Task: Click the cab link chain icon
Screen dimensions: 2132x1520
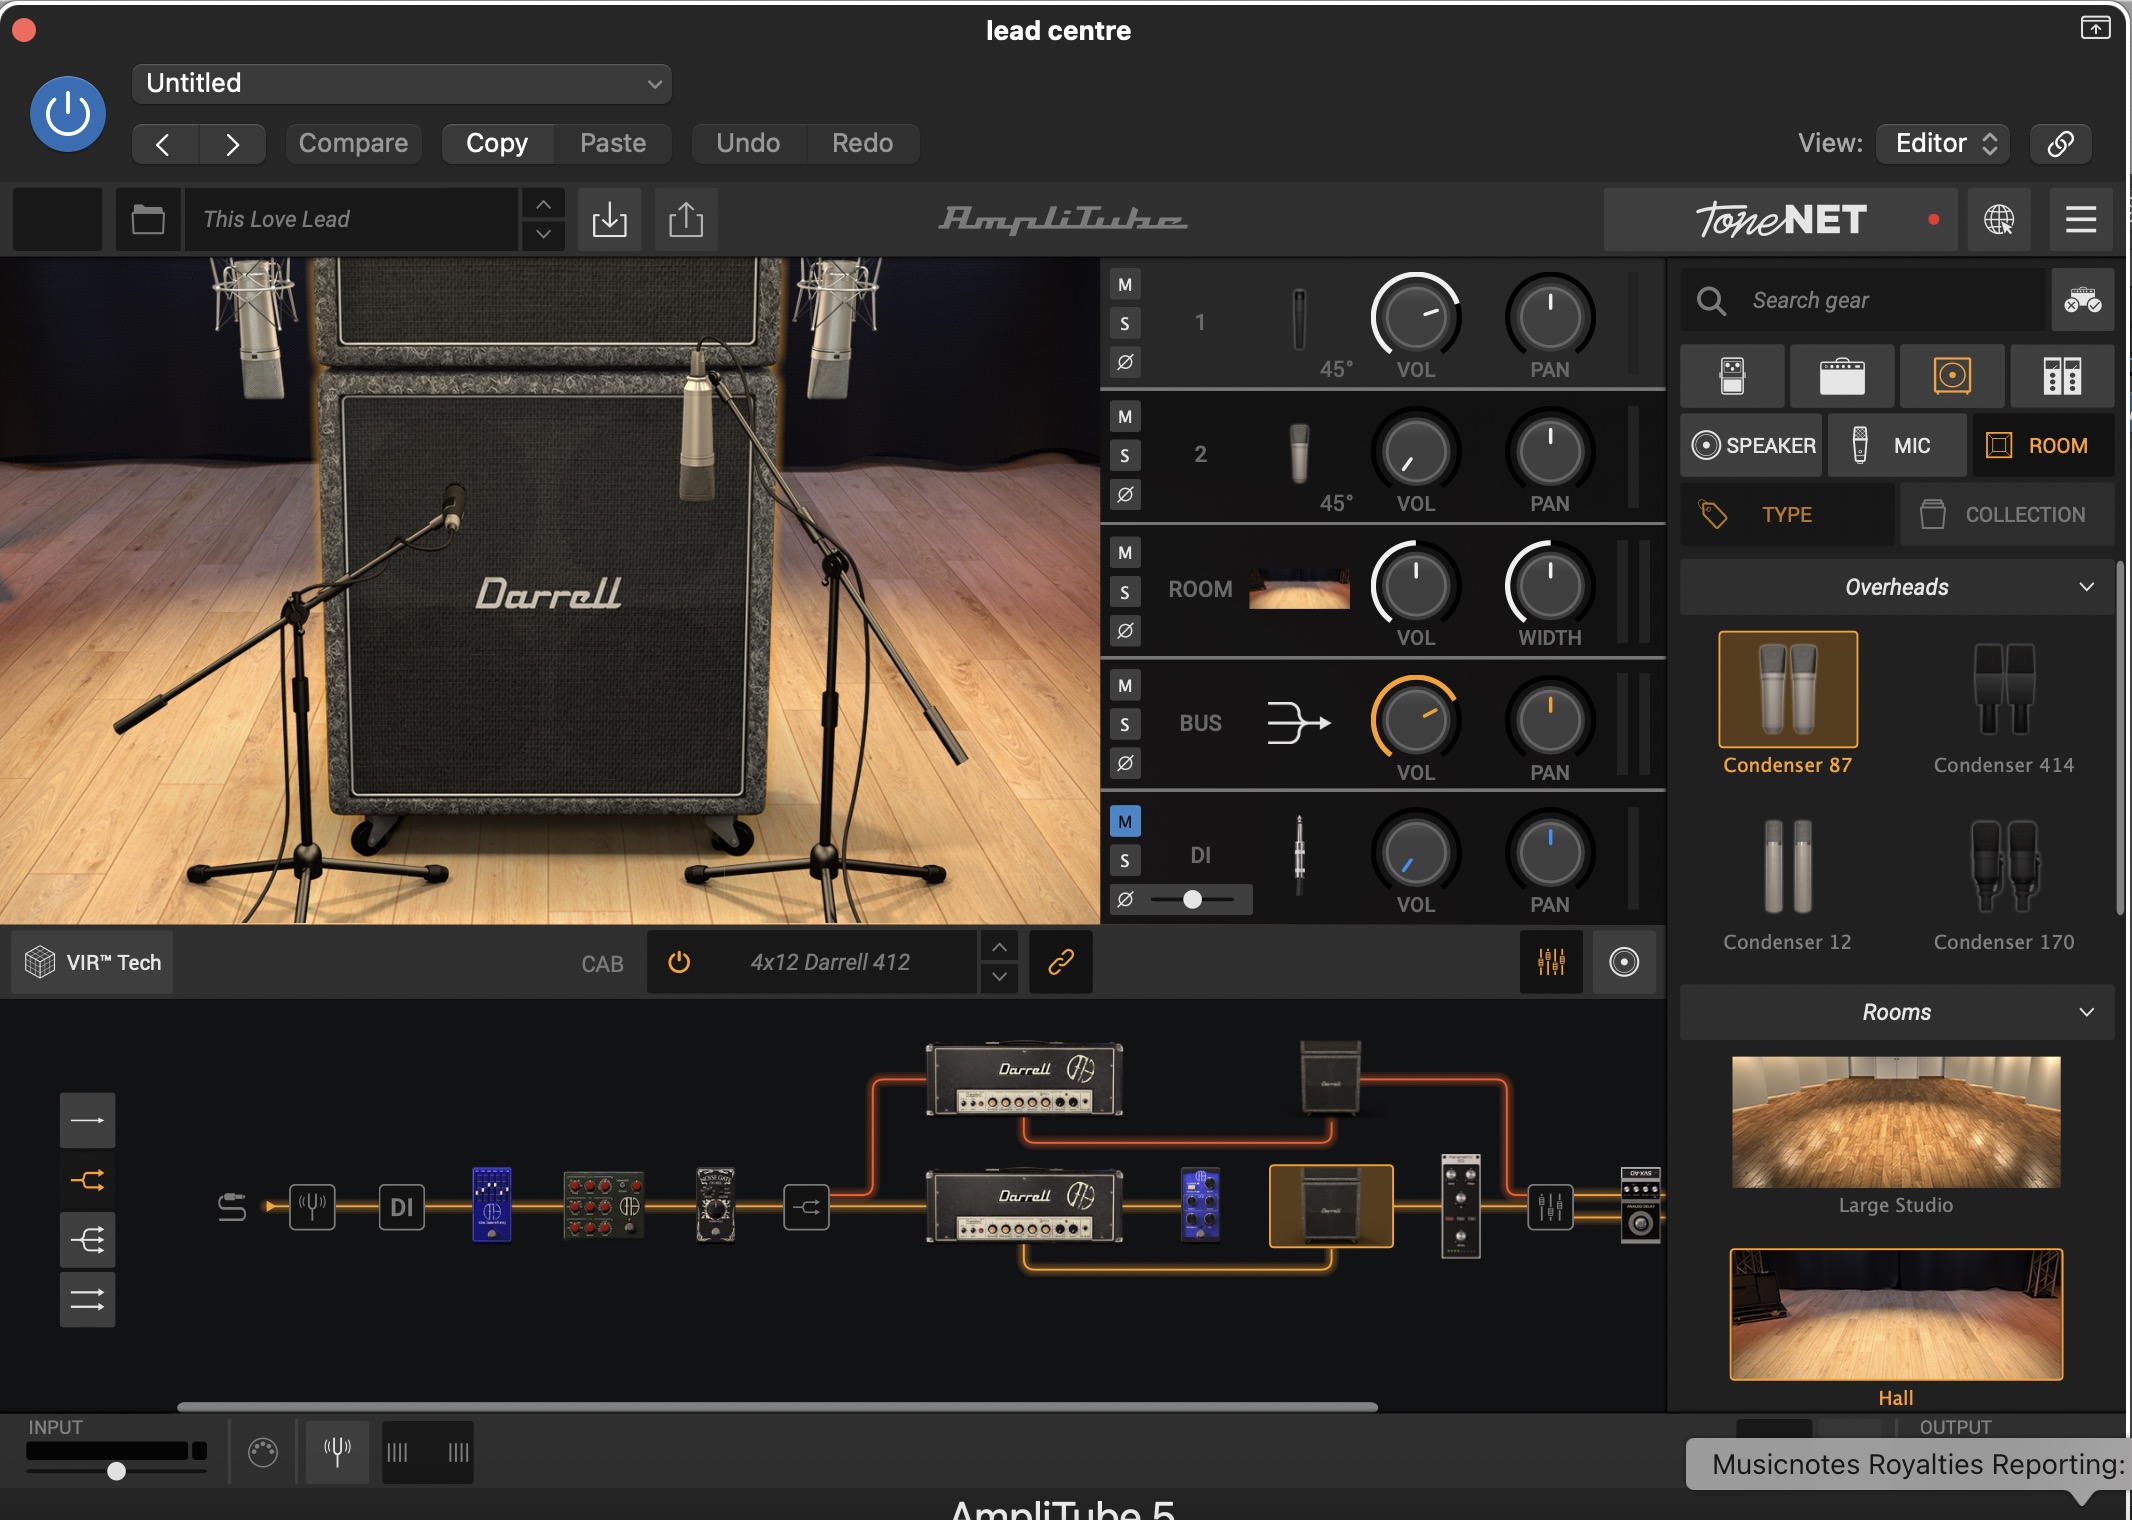Action: [x=1060, y=962]
